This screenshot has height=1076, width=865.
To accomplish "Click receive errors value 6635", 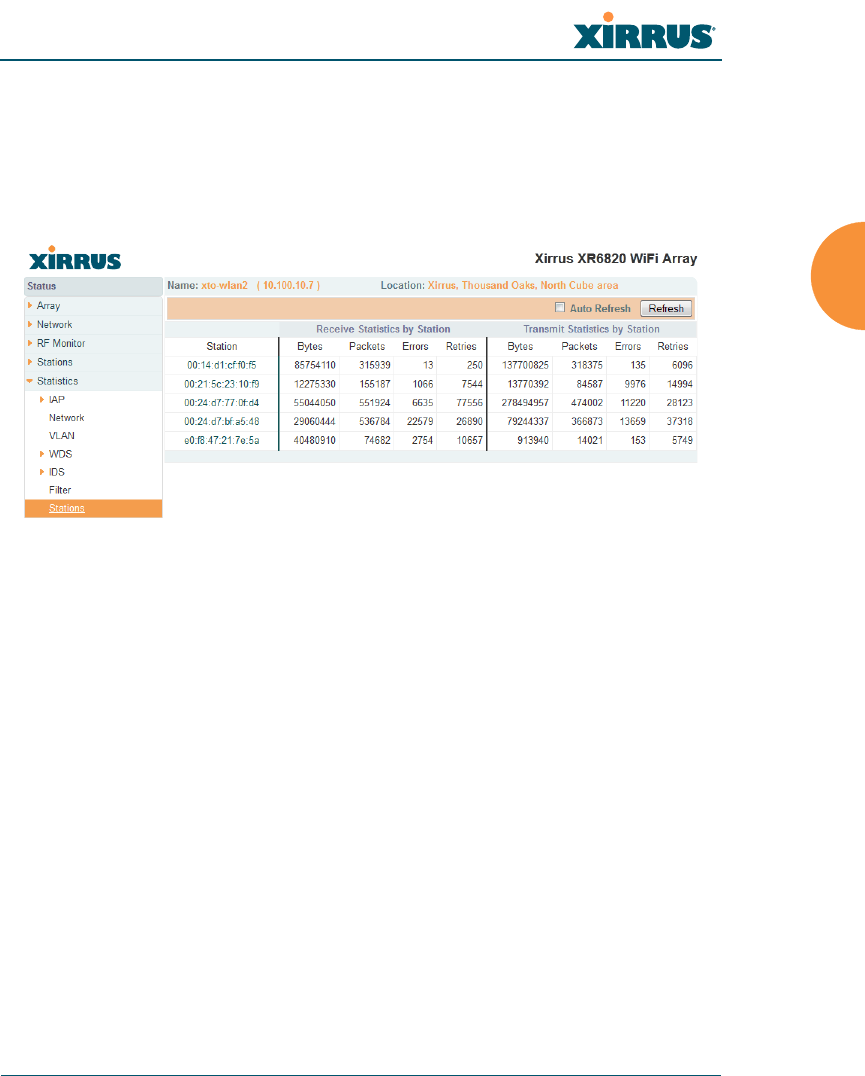I will point(423,403).
